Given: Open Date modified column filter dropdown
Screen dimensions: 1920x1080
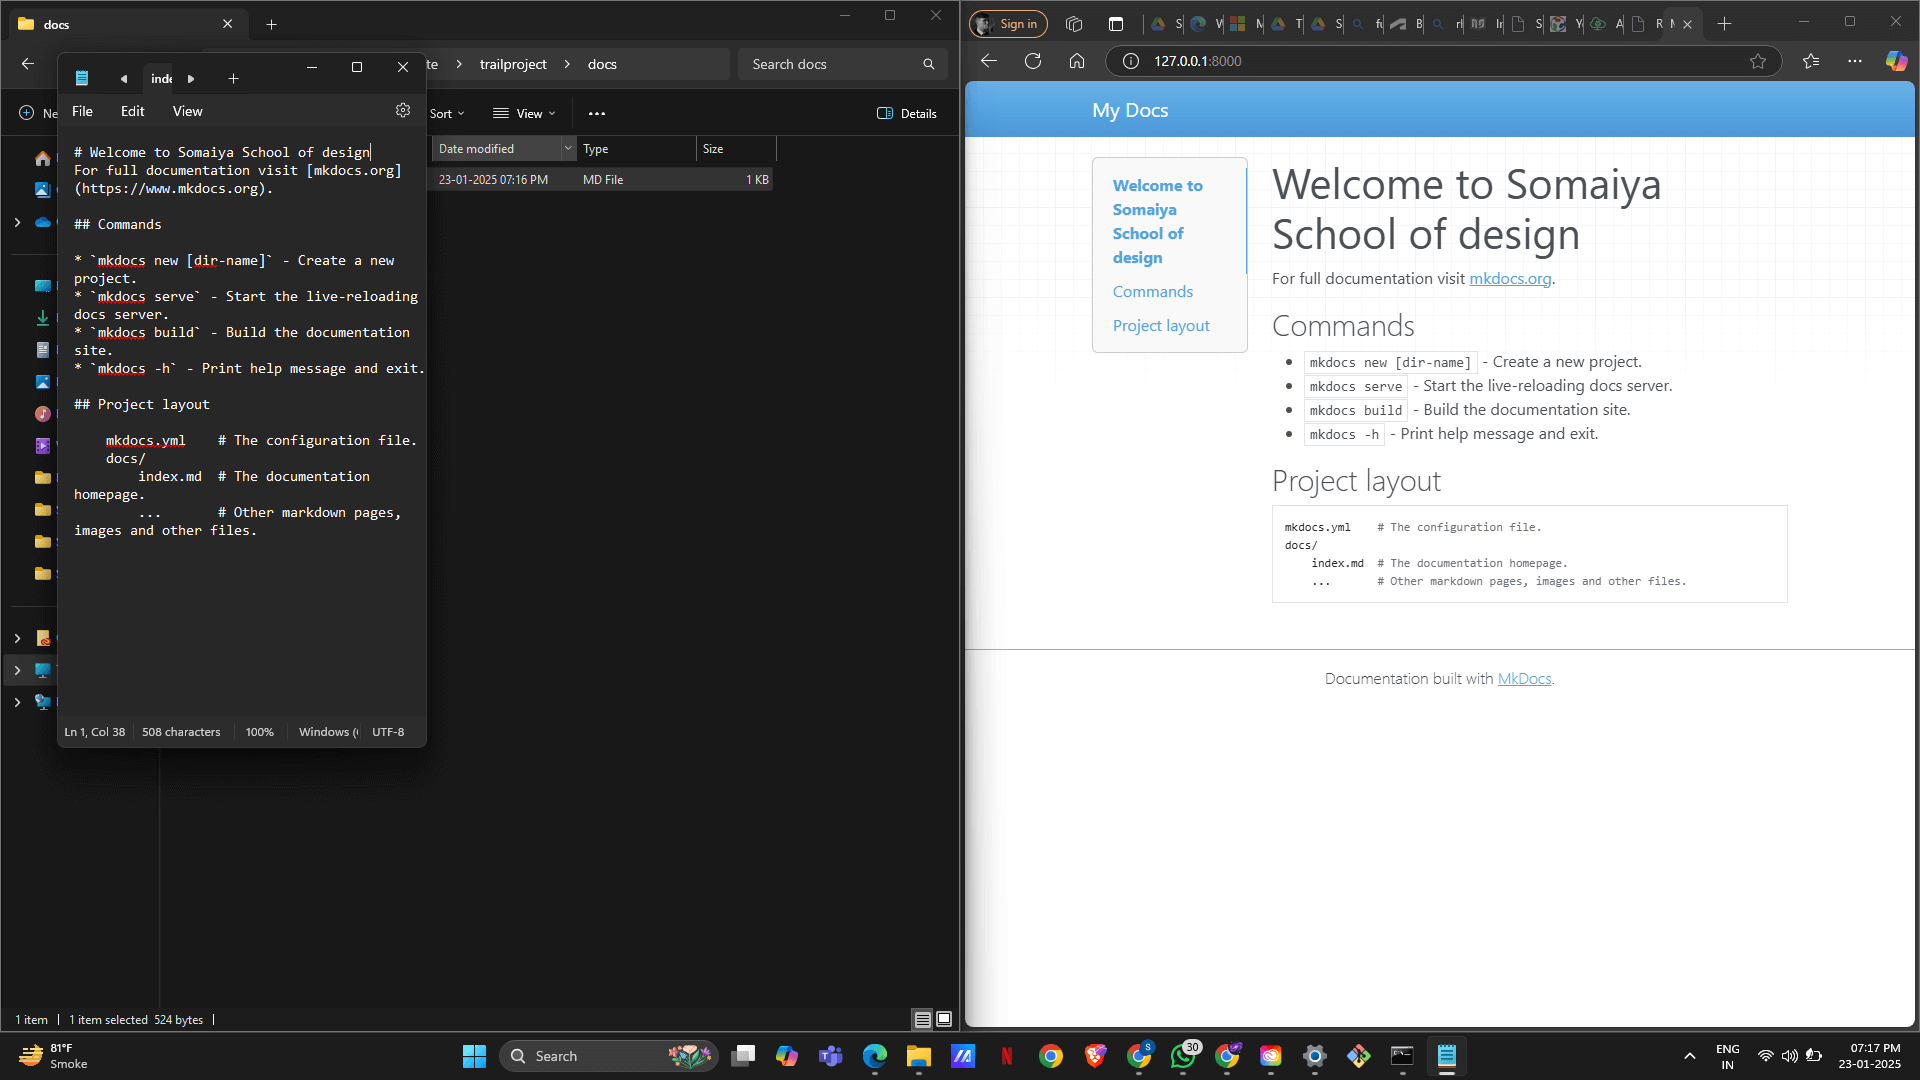Looking at the screenshot, I should pos(568,149).
